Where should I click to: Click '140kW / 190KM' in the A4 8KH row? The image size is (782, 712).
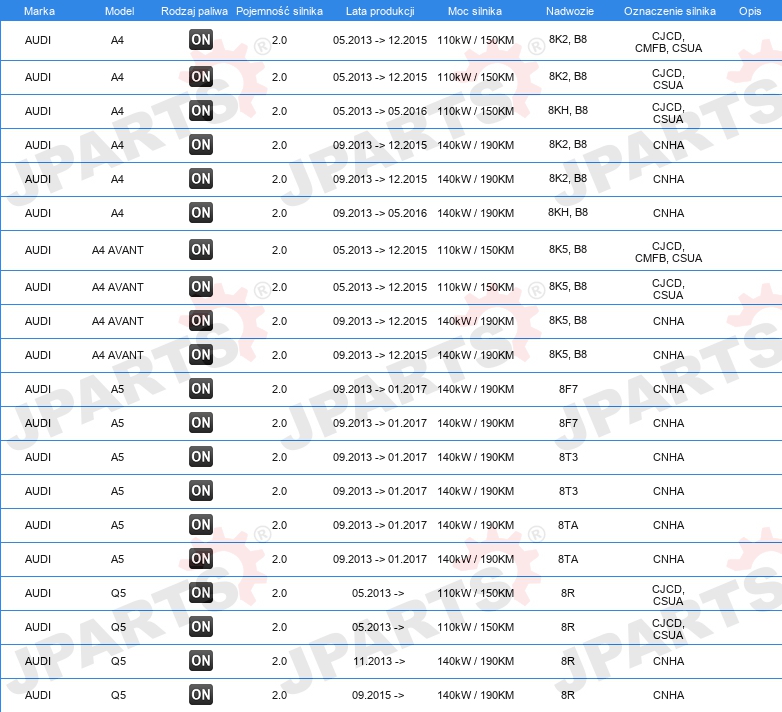476,213
